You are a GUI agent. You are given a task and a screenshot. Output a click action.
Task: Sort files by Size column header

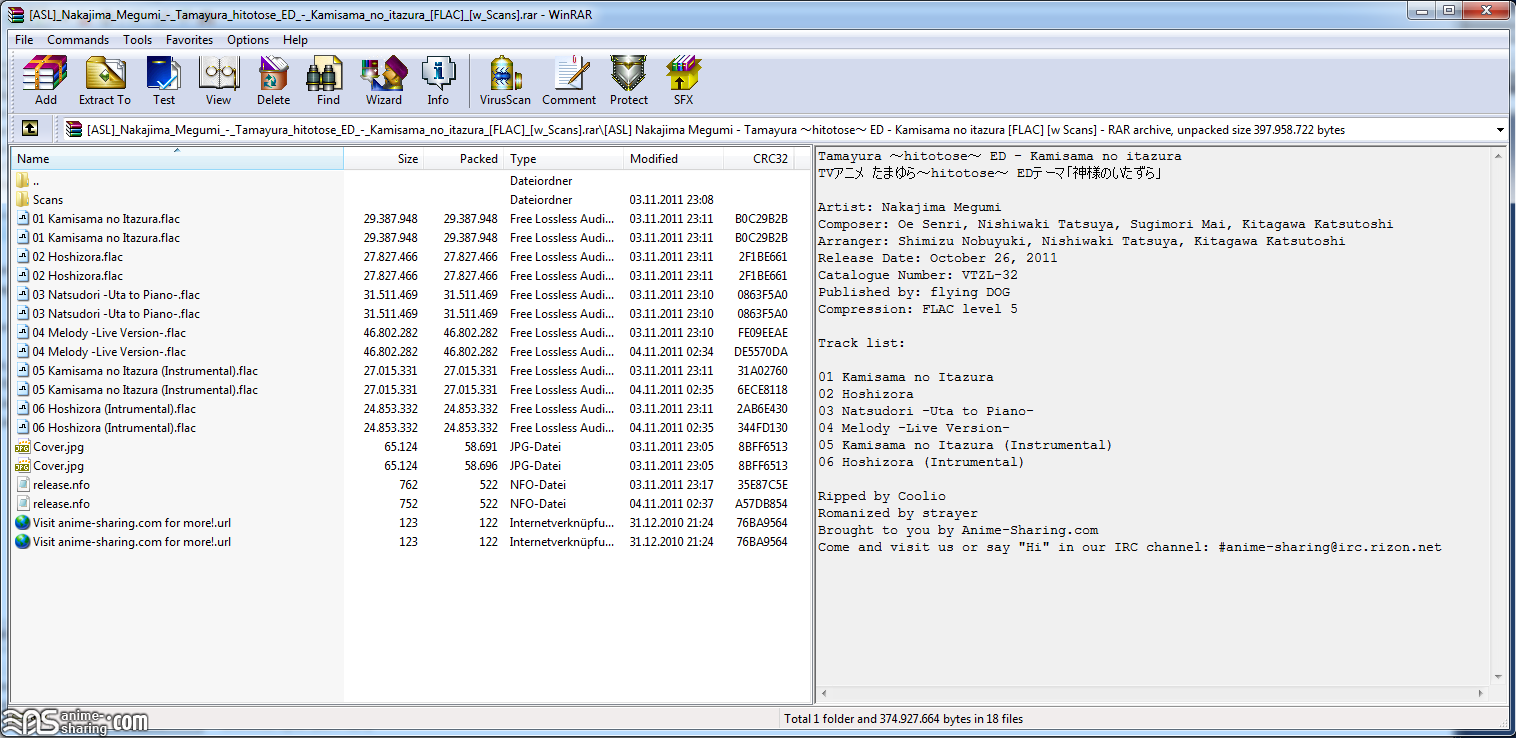tap(384, 159)
